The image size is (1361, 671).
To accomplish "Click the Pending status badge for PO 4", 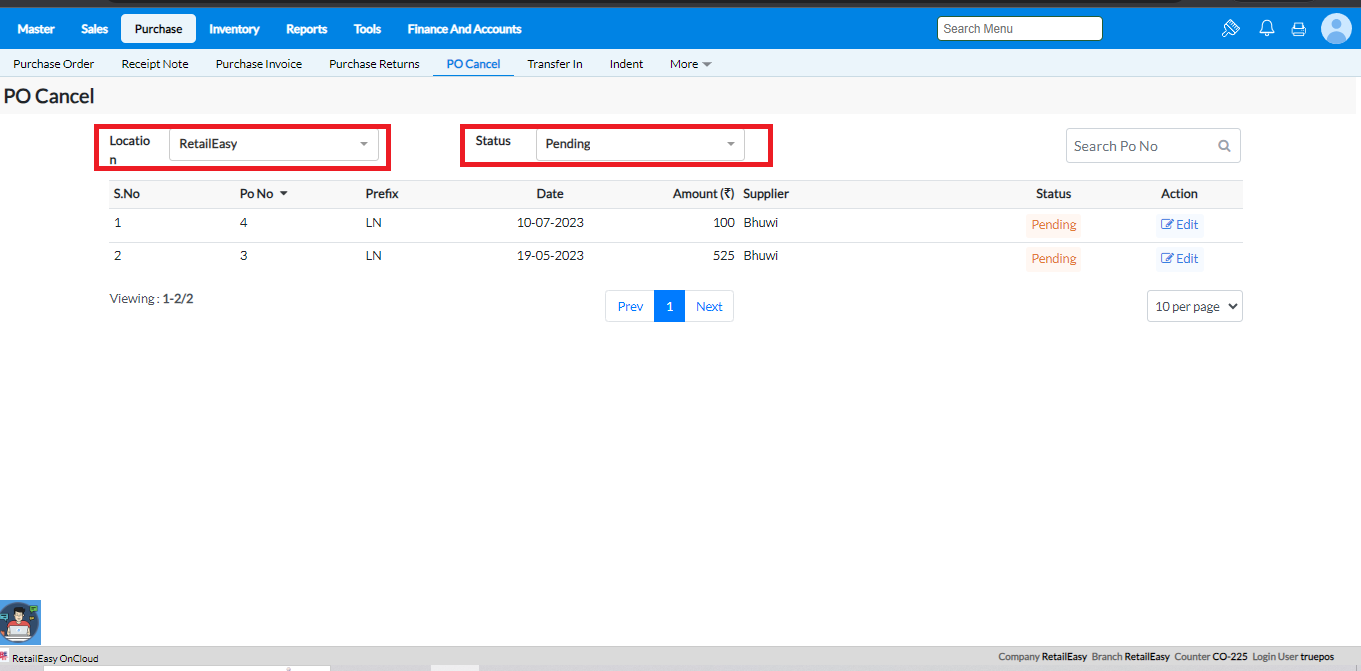I will point(1054,225).
